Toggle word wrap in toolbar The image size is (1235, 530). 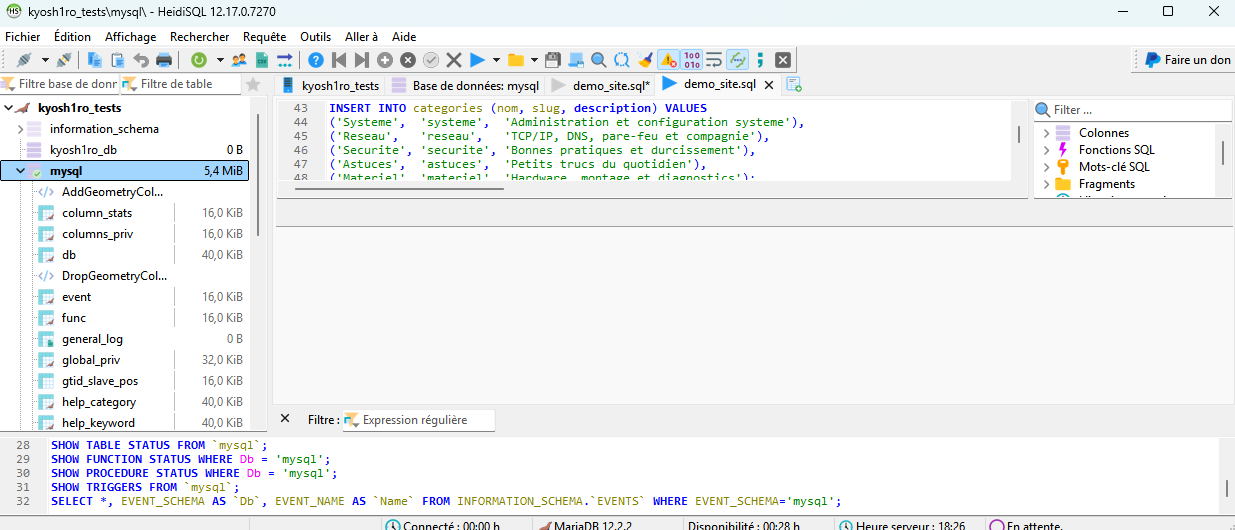[x=714, y=60]
